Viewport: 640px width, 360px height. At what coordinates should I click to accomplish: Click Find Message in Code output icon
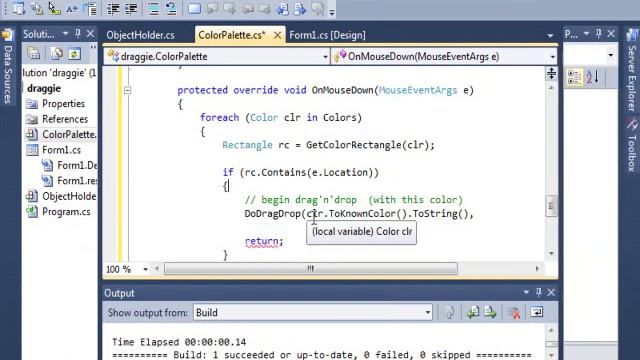[x=449, y=313]
